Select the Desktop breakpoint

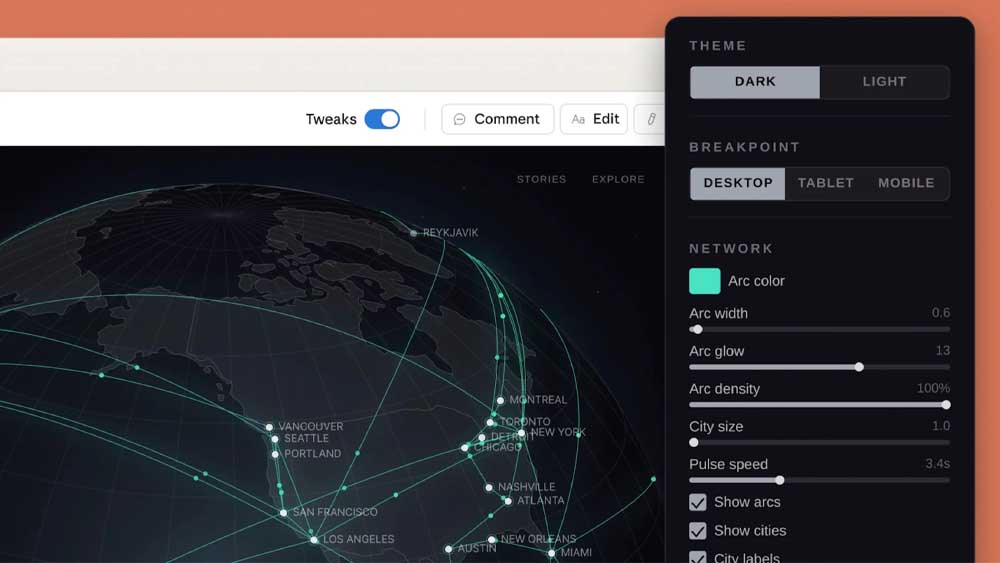coord(738,183)
